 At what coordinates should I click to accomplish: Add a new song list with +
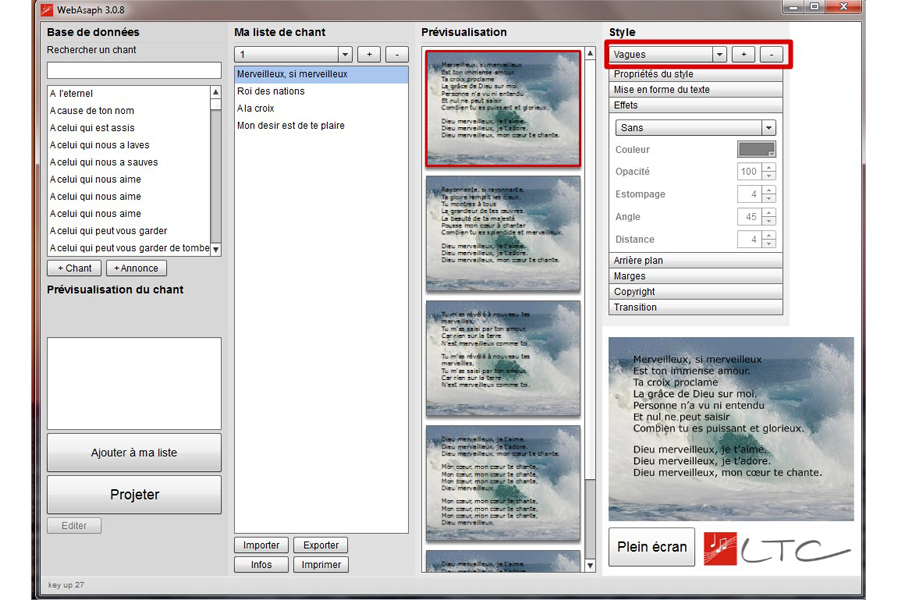point(369,54)
